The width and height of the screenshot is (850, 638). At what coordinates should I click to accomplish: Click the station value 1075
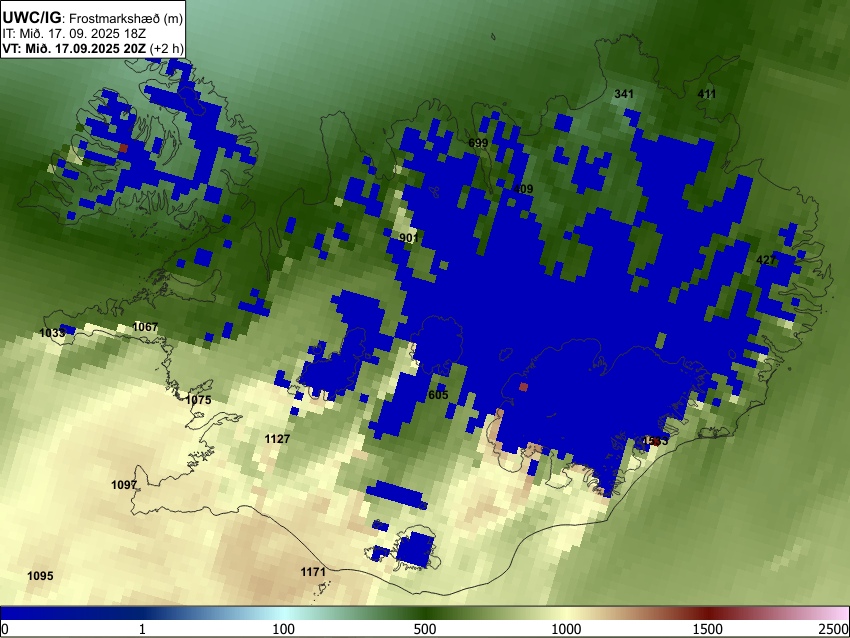coord(198,400)
